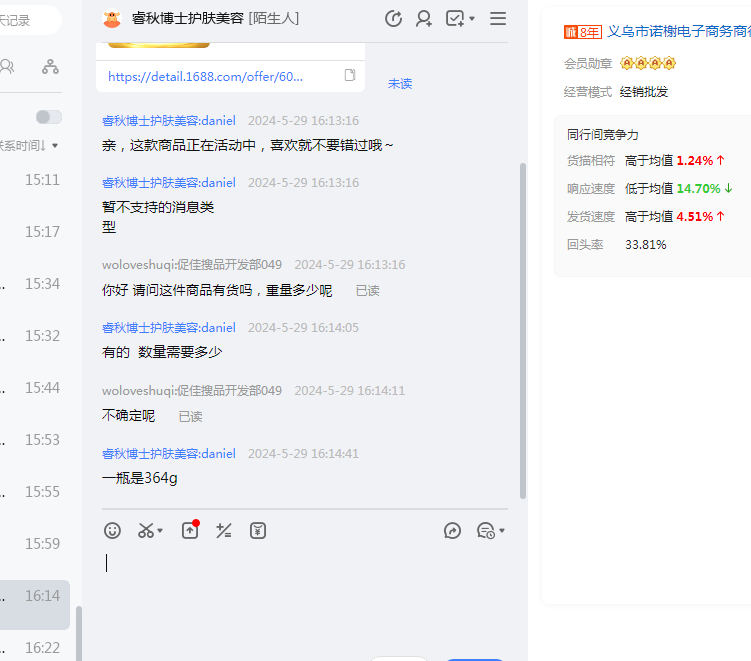The image size is (751, 661).
Task: Expand the add-task checkbox dropdown in header
Action: coord(472,19)
